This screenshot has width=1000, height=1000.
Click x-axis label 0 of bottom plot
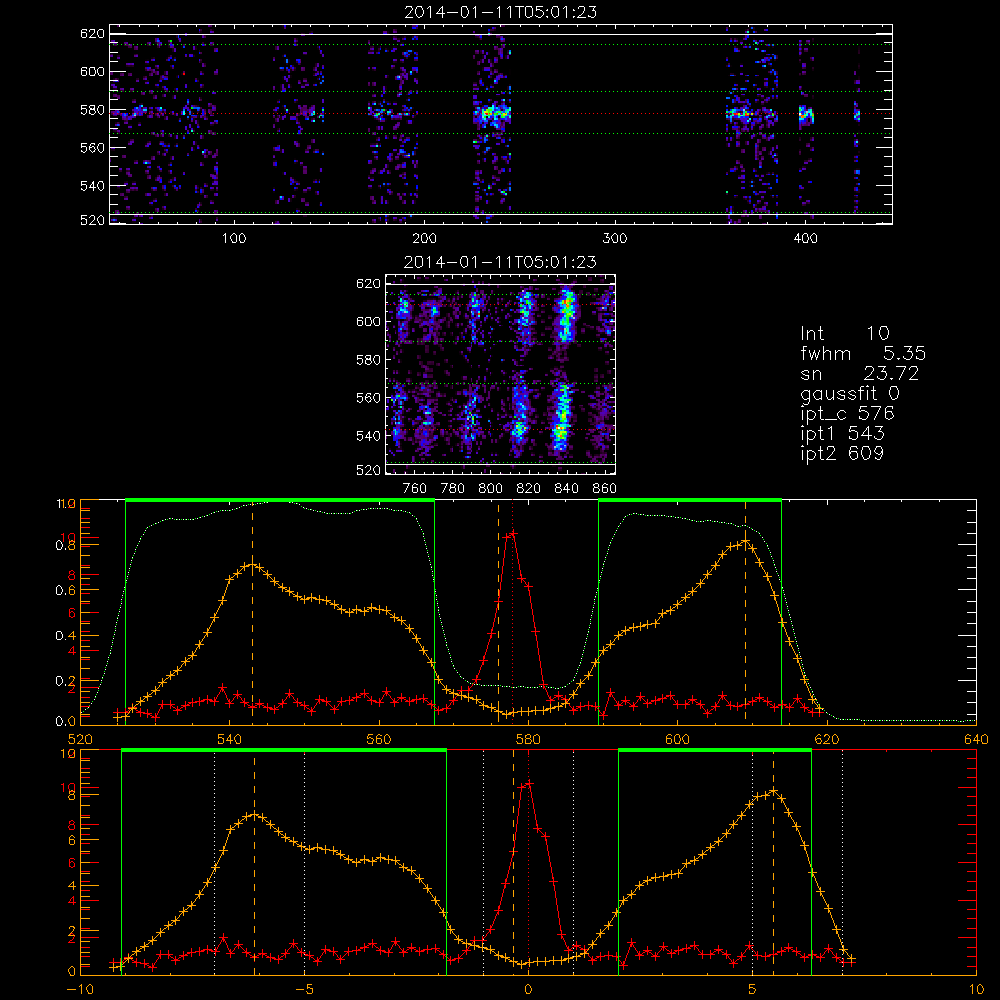tap(528, 989)
